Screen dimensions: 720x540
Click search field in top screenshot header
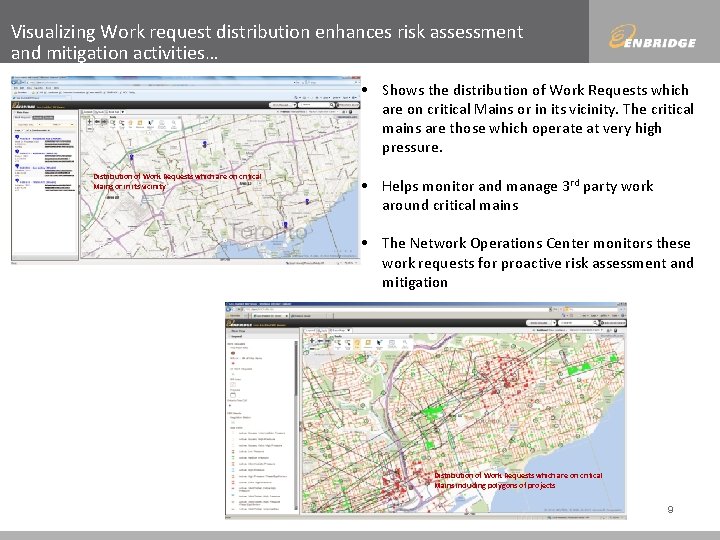[x=314, y=105]
